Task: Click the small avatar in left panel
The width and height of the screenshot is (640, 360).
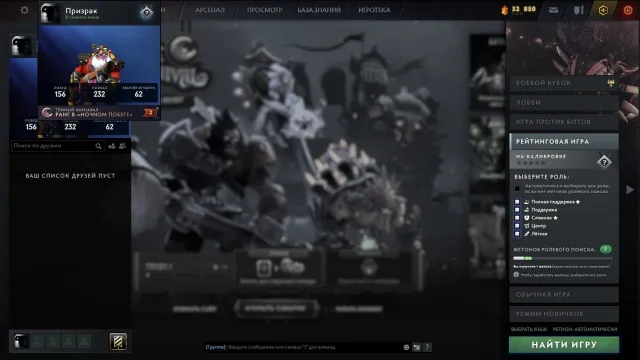Action: click(22, 45)
